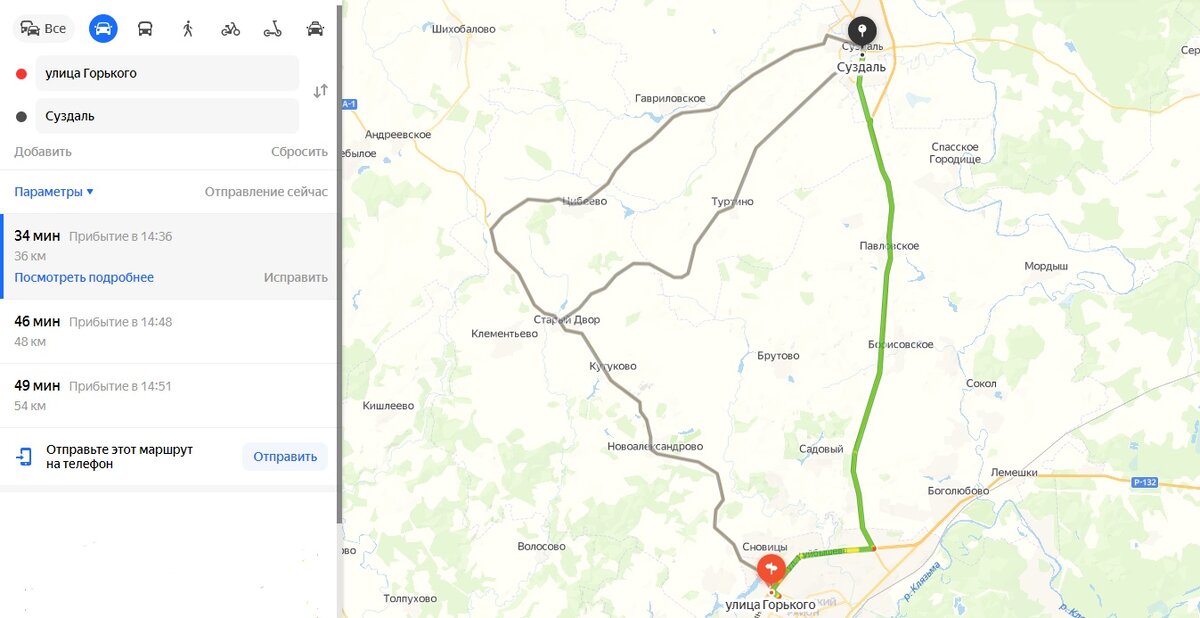This screenshot has width=1200, height=618.
Task: Show all transport modes with Все
Action: click(x=43, y=28)
